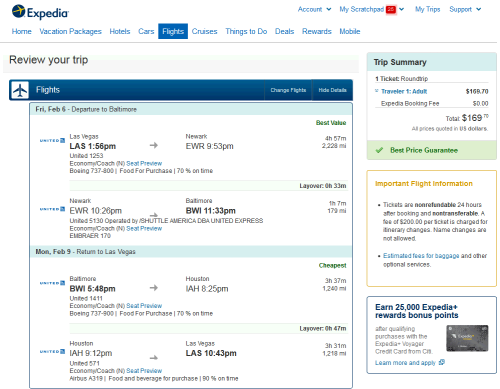Open Seat Preview for United 1253
This screenshot has height=389, width=500.
click(144, 163)
